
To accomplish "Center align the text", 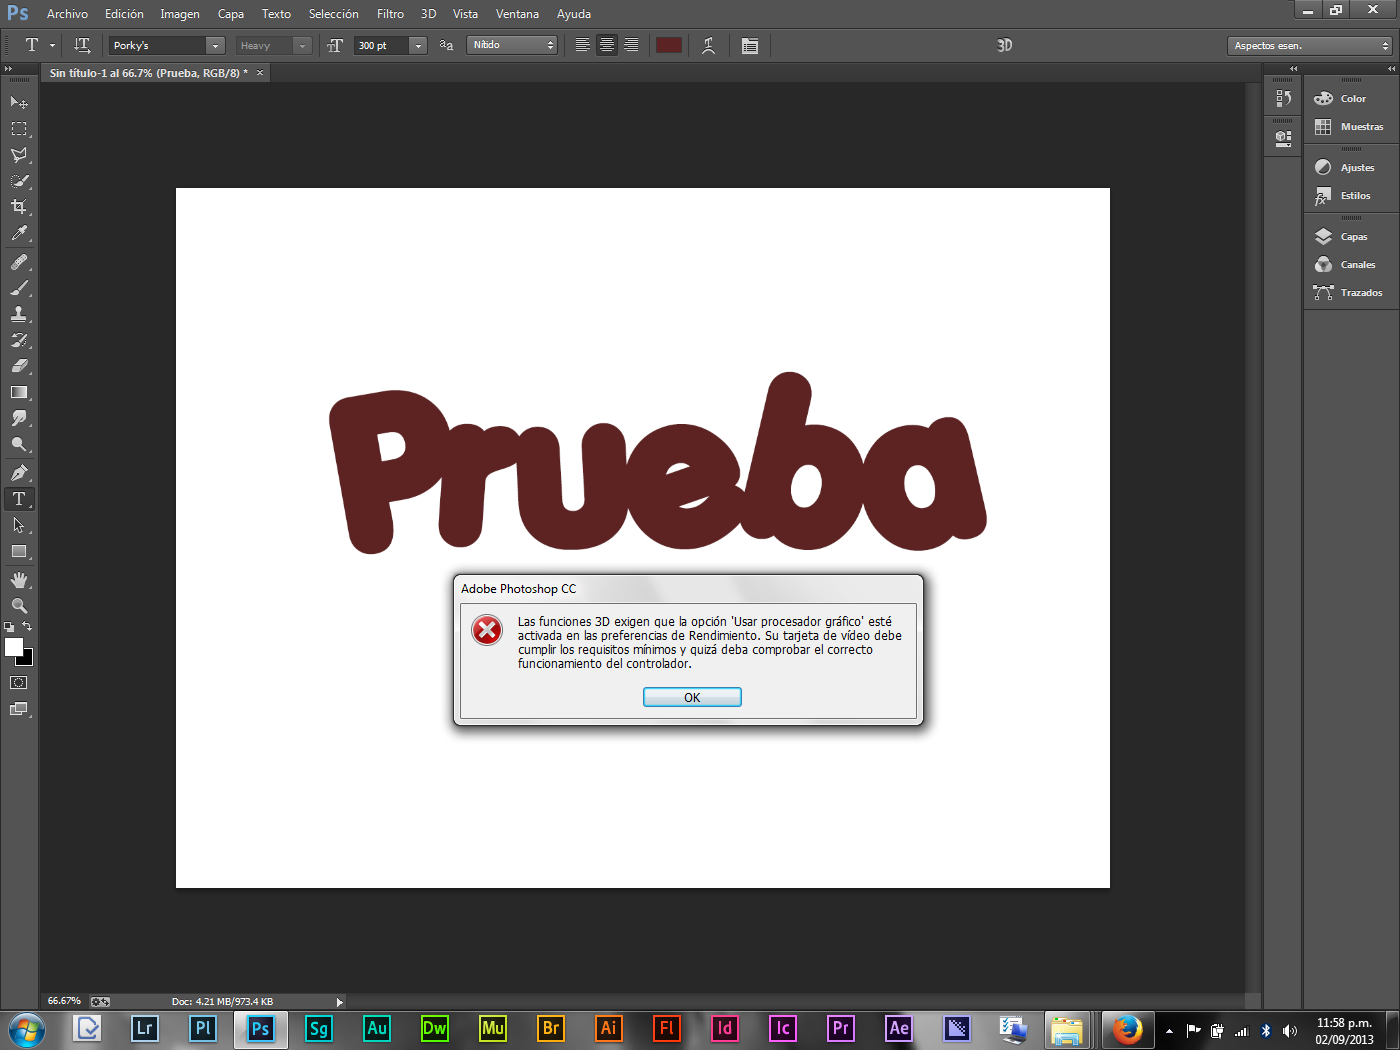I will [x=607, y=45].
